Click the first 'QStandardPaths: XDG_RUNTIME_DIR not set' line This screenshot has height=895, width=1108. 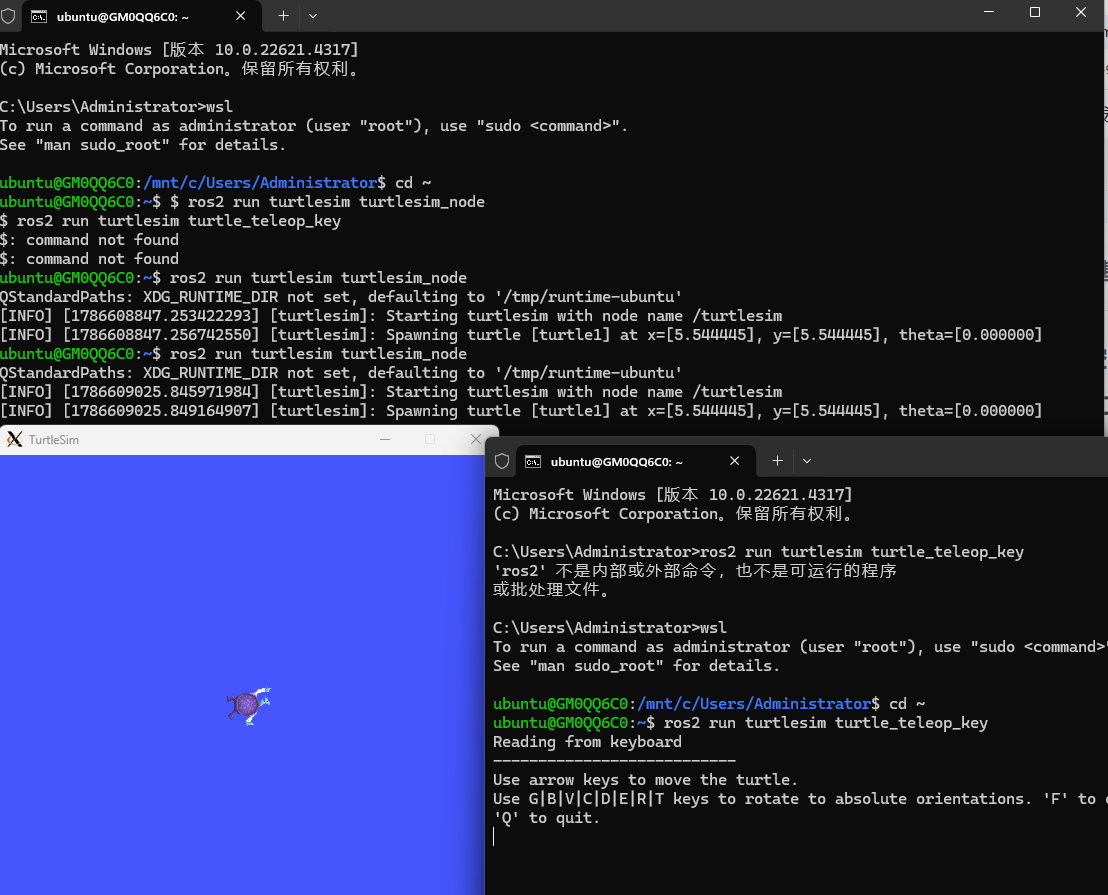pos(341,297)
